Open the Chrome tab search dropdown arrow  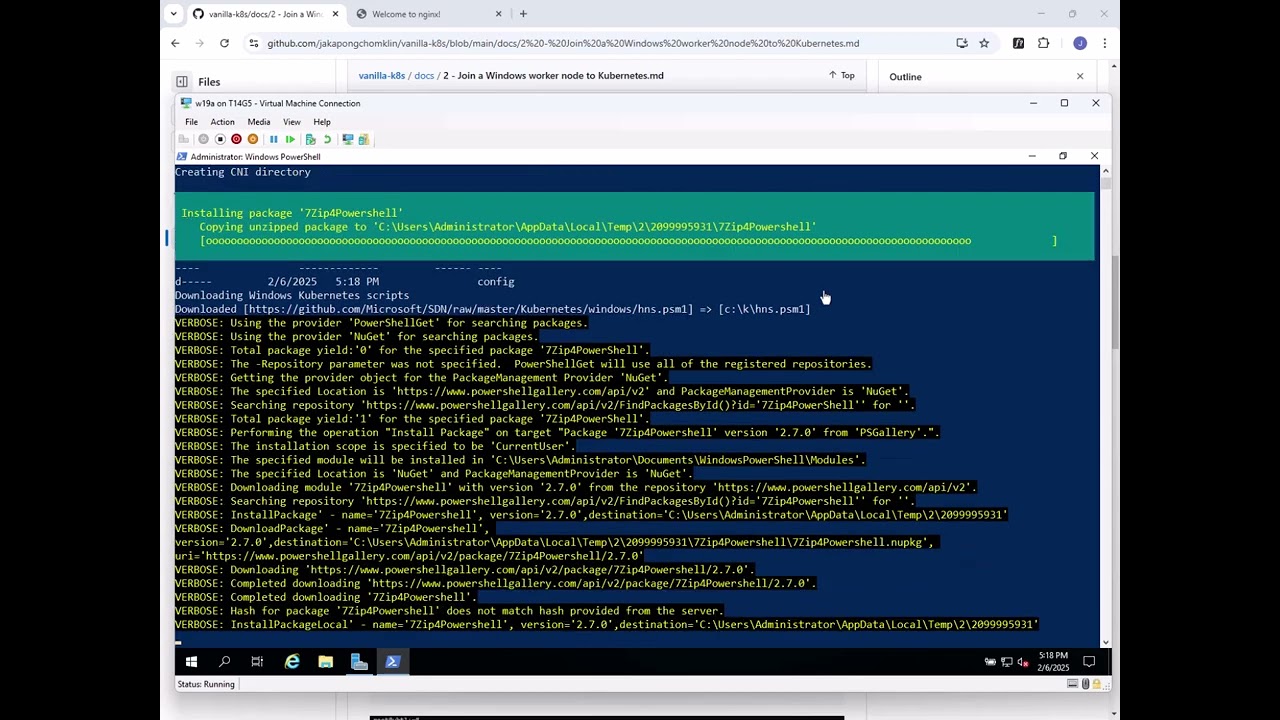[173, 14]
